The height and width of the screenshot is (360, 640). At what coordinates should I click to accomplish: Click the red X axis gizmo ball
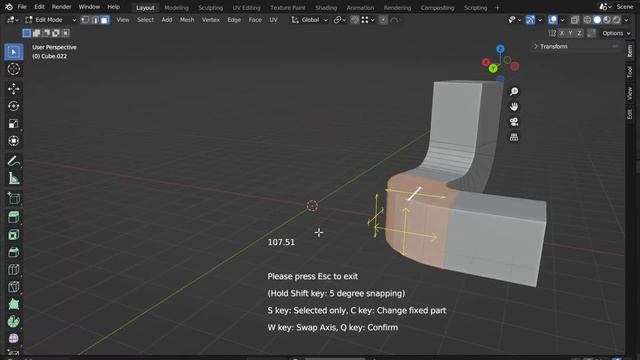click(x=486, y=62)
